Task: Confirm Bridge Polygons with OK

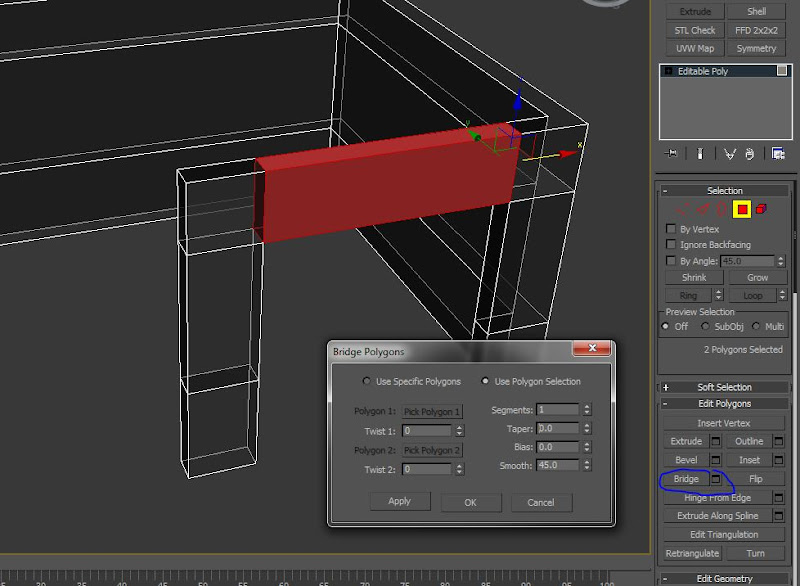Action: click(x=470, y=502)
